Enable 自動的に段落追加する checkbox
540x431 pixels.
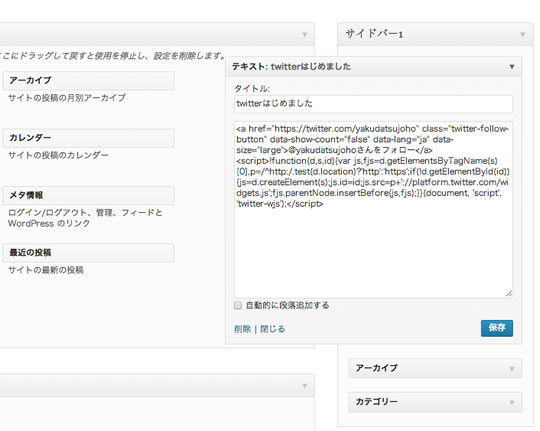click(x=238, y=306)
